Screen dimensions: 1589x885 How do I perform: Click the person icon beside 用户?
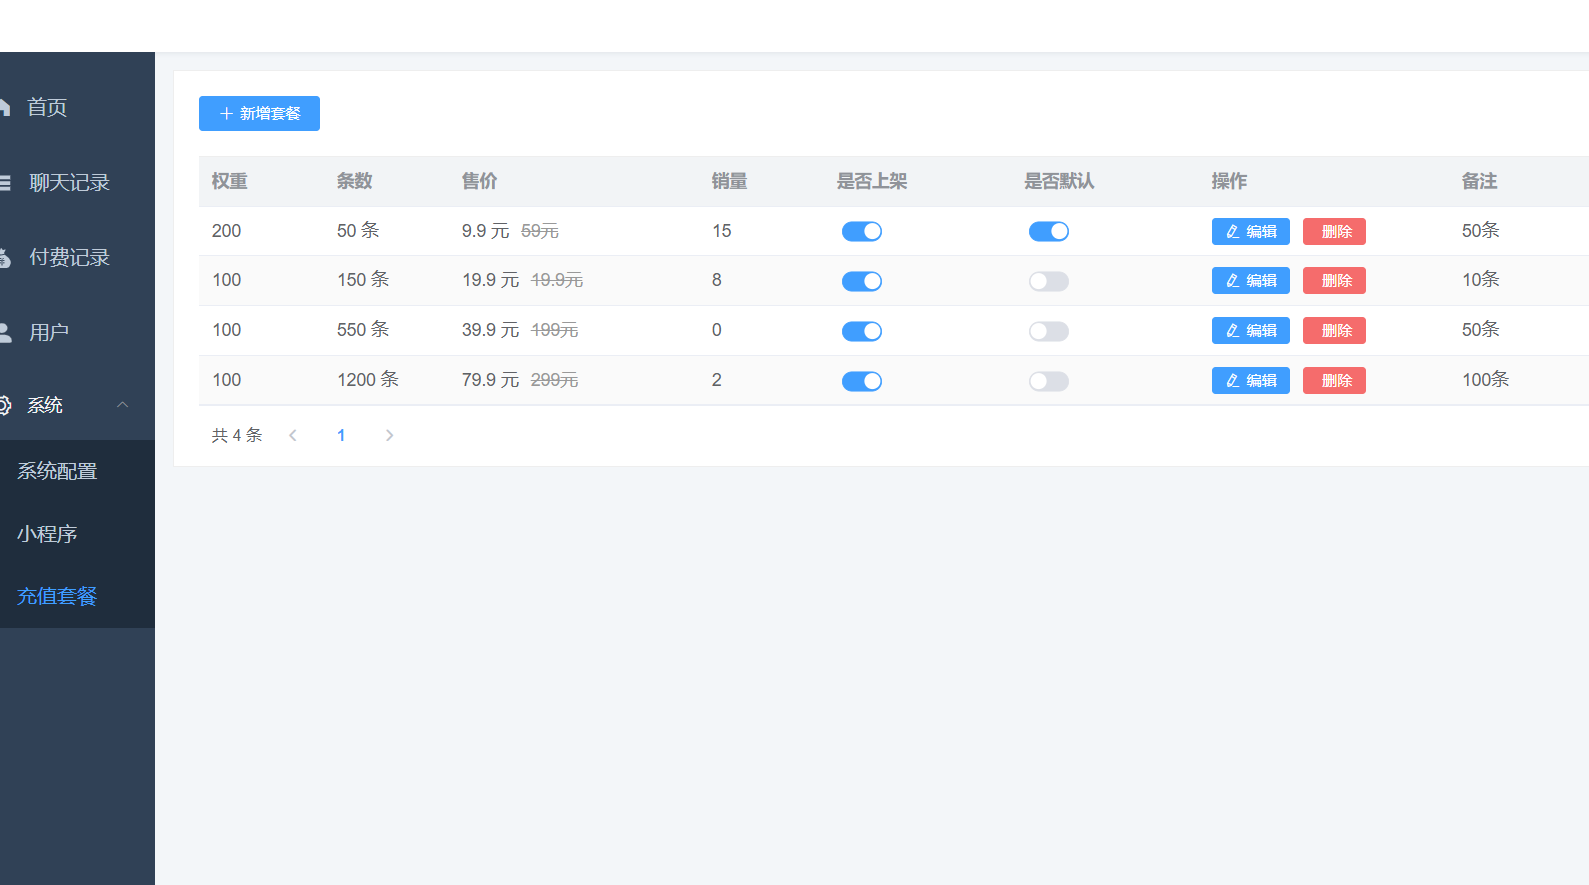coord(4,332)
